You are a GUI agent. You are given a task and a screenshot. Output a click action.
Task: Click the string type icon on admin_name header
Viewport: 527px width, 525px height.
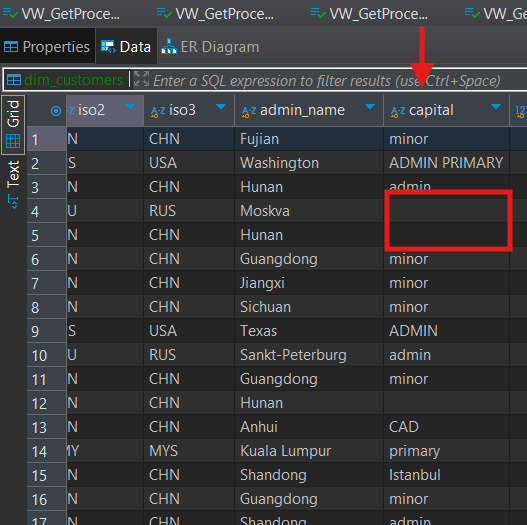point(249,112)
